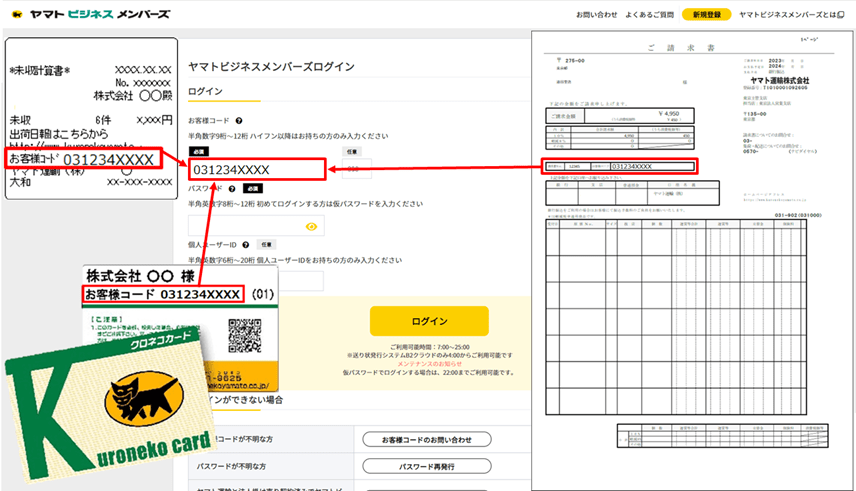Click the お客様コードのお問い合わせ button
The image size is (856, 491).
tap(427, 439)
